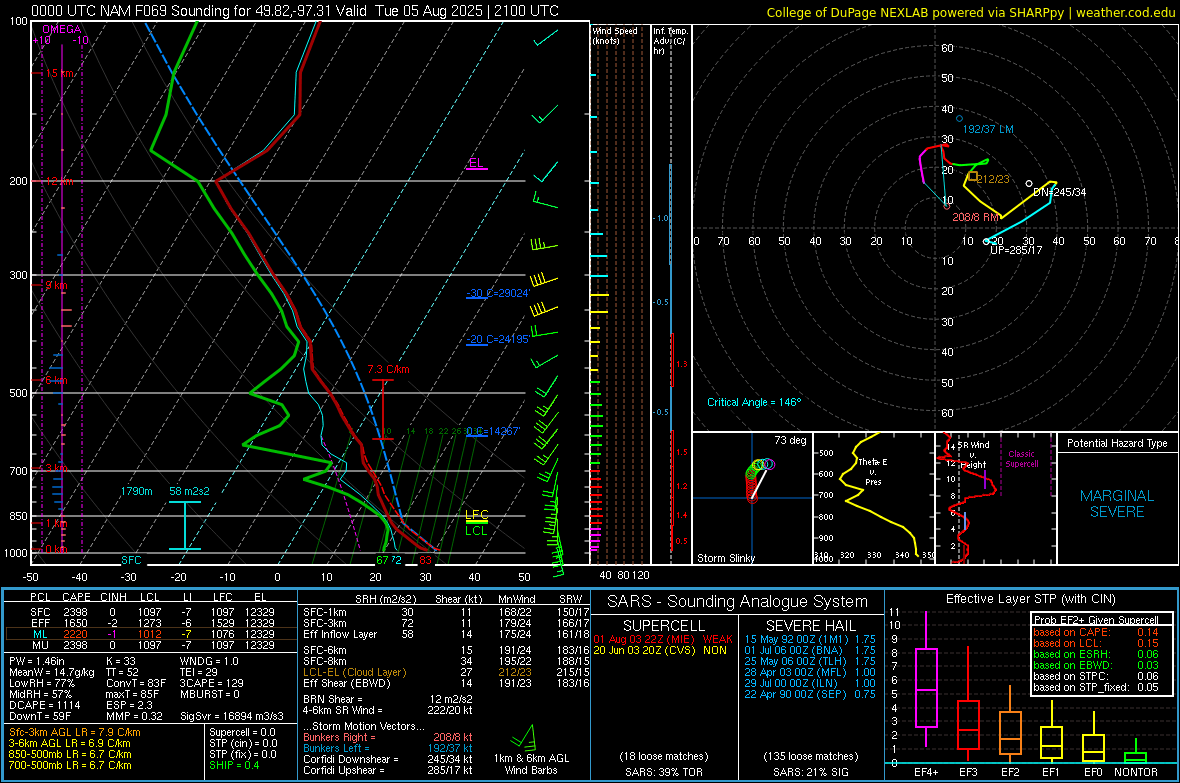Click the EL level label on the skew-T
1180x783 pixels.
pos(476,163)
